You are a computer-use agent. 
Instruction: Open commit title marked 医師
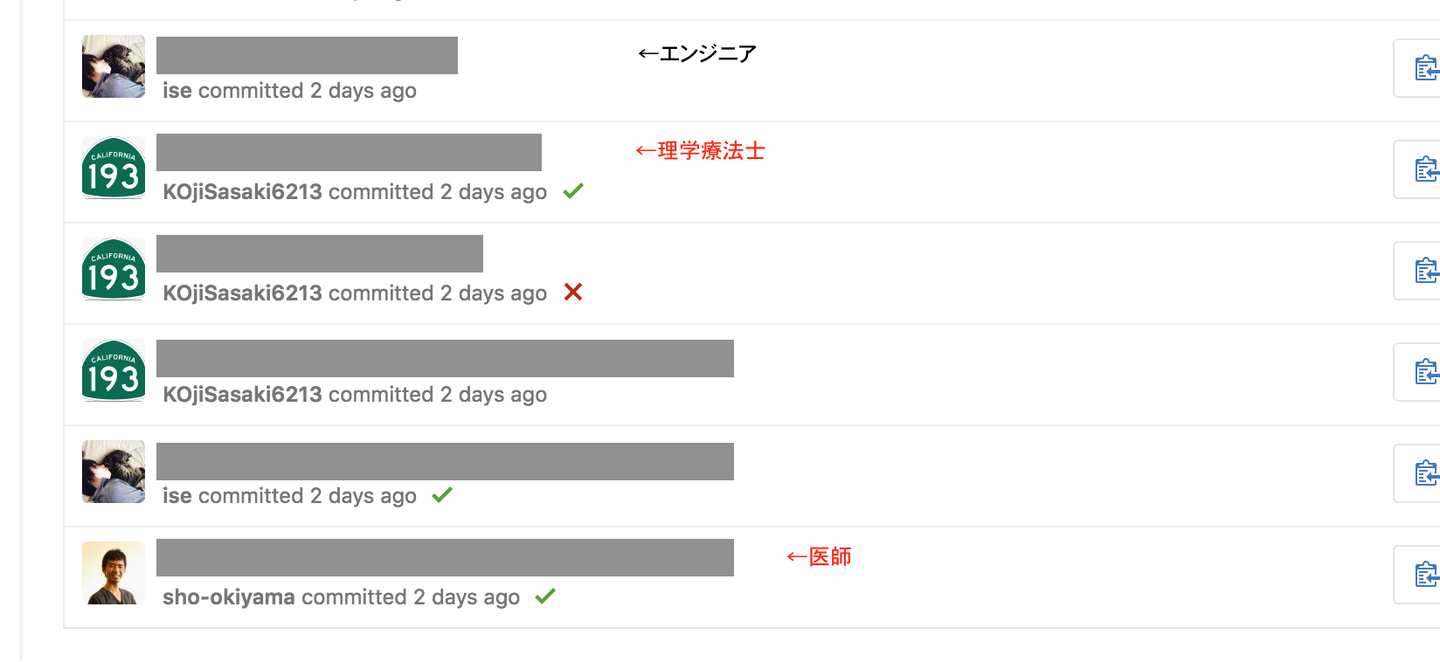tap(445, 557)
